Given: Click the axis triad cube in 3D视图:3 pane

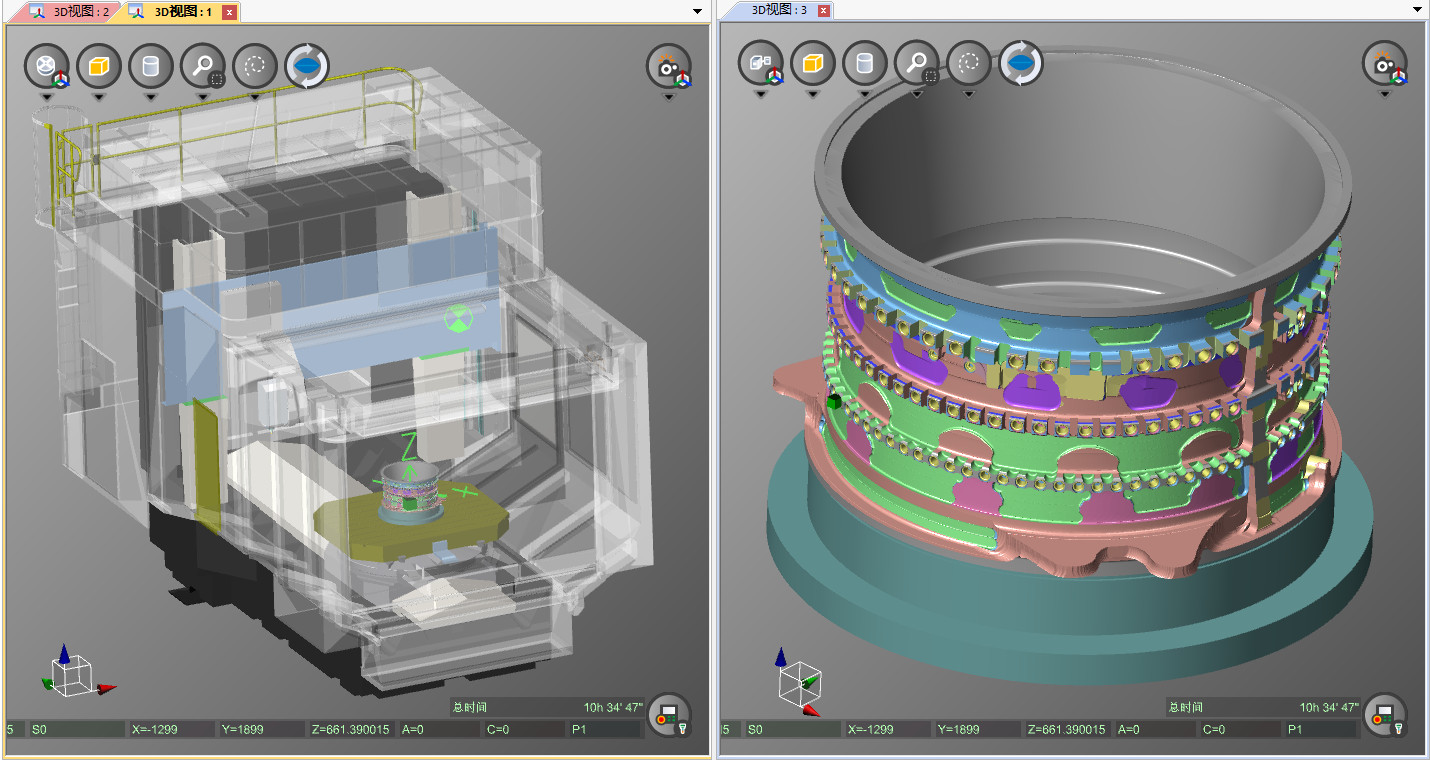Looking at the screenshot, I should coord(800,682).
